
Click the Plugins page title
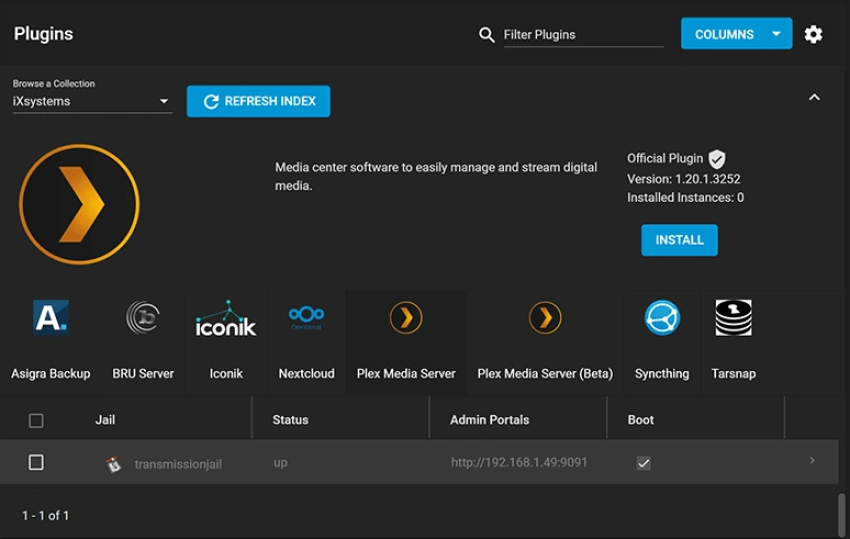click(x=43, y=34)
